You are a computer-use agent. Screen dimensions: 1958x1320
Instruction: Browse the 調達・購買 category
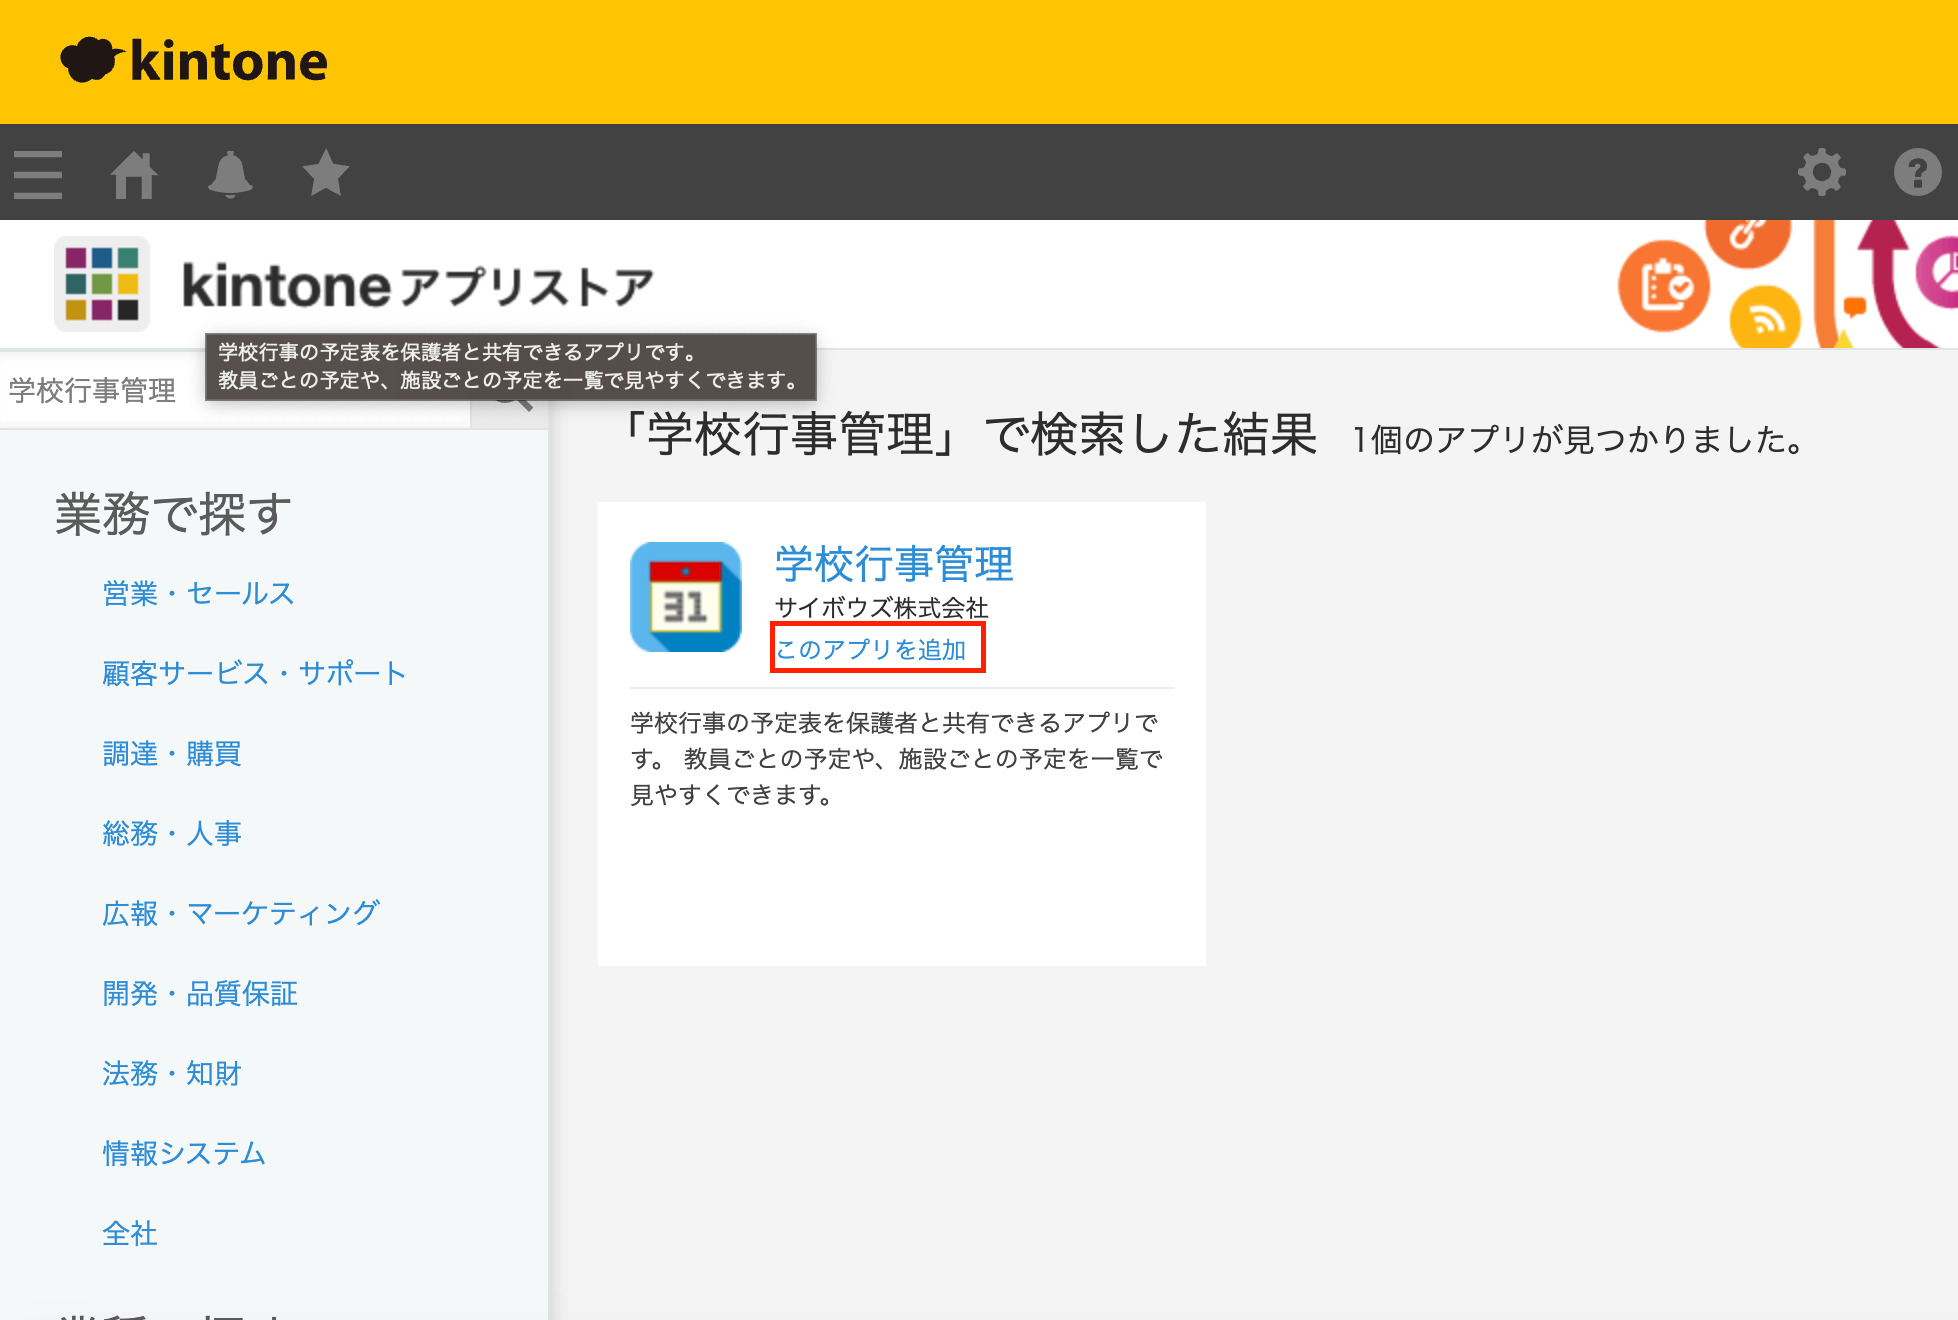coord(172,753)
